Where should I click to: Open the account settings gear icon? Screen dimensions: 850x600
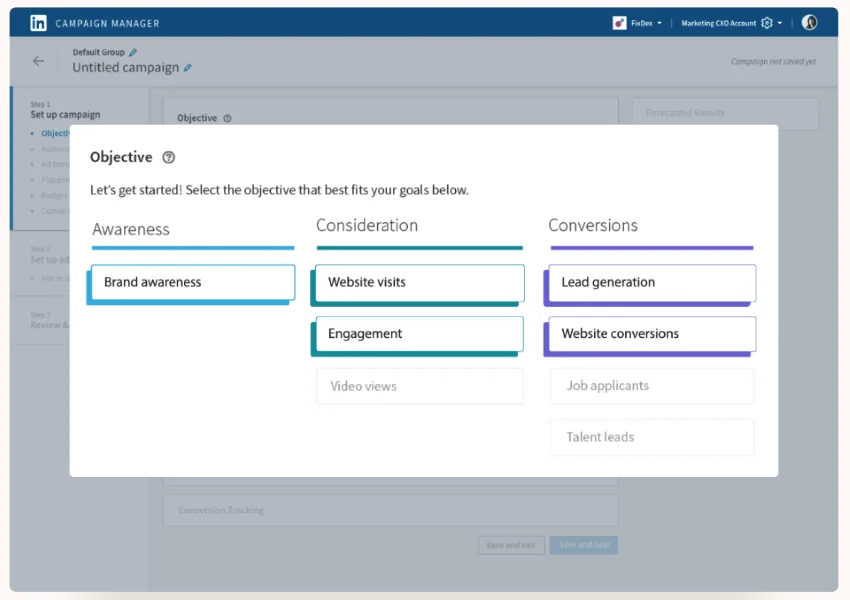pyautogui.click(x=767, y=23)
